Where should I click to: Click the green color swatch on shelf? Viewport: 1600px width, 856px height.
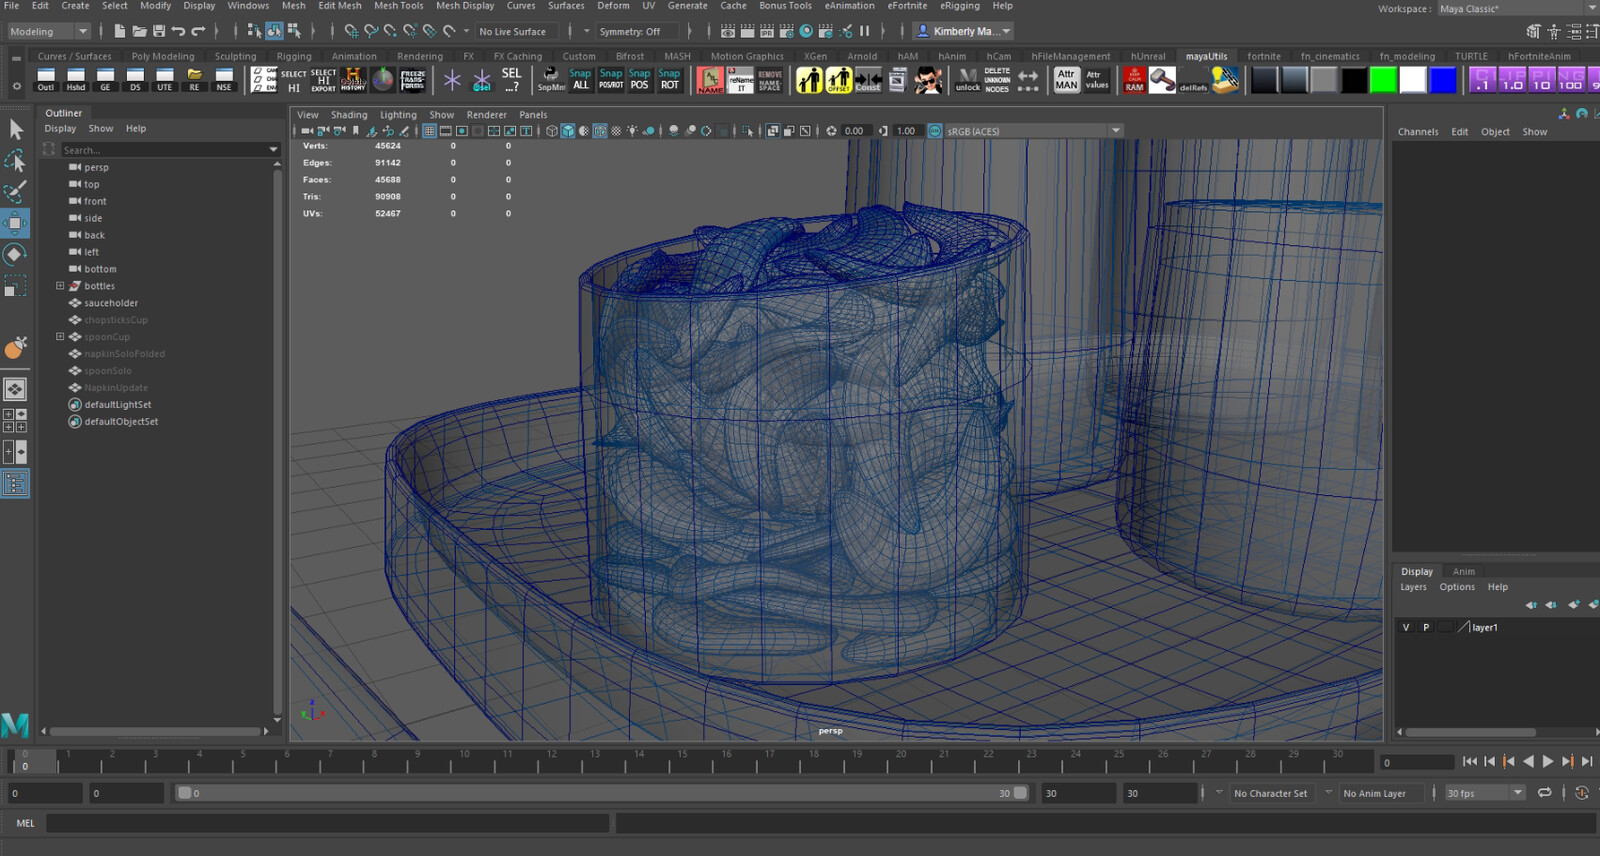point(1383,80)
